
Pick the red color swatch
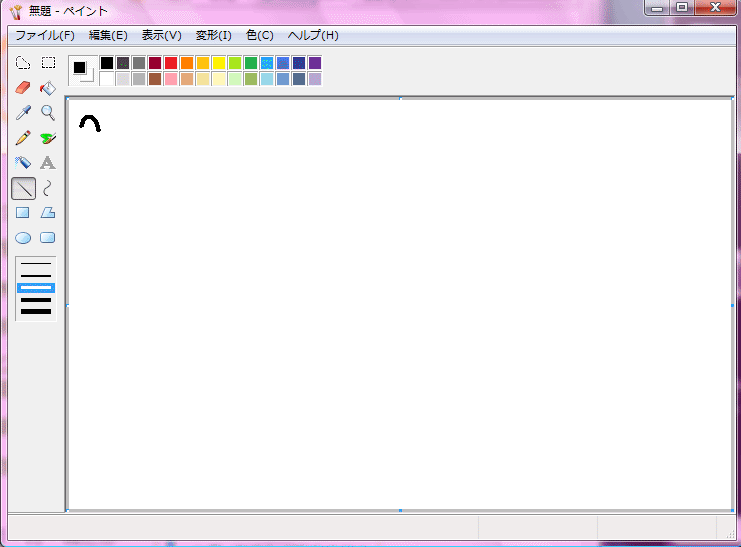pos(171,63)
